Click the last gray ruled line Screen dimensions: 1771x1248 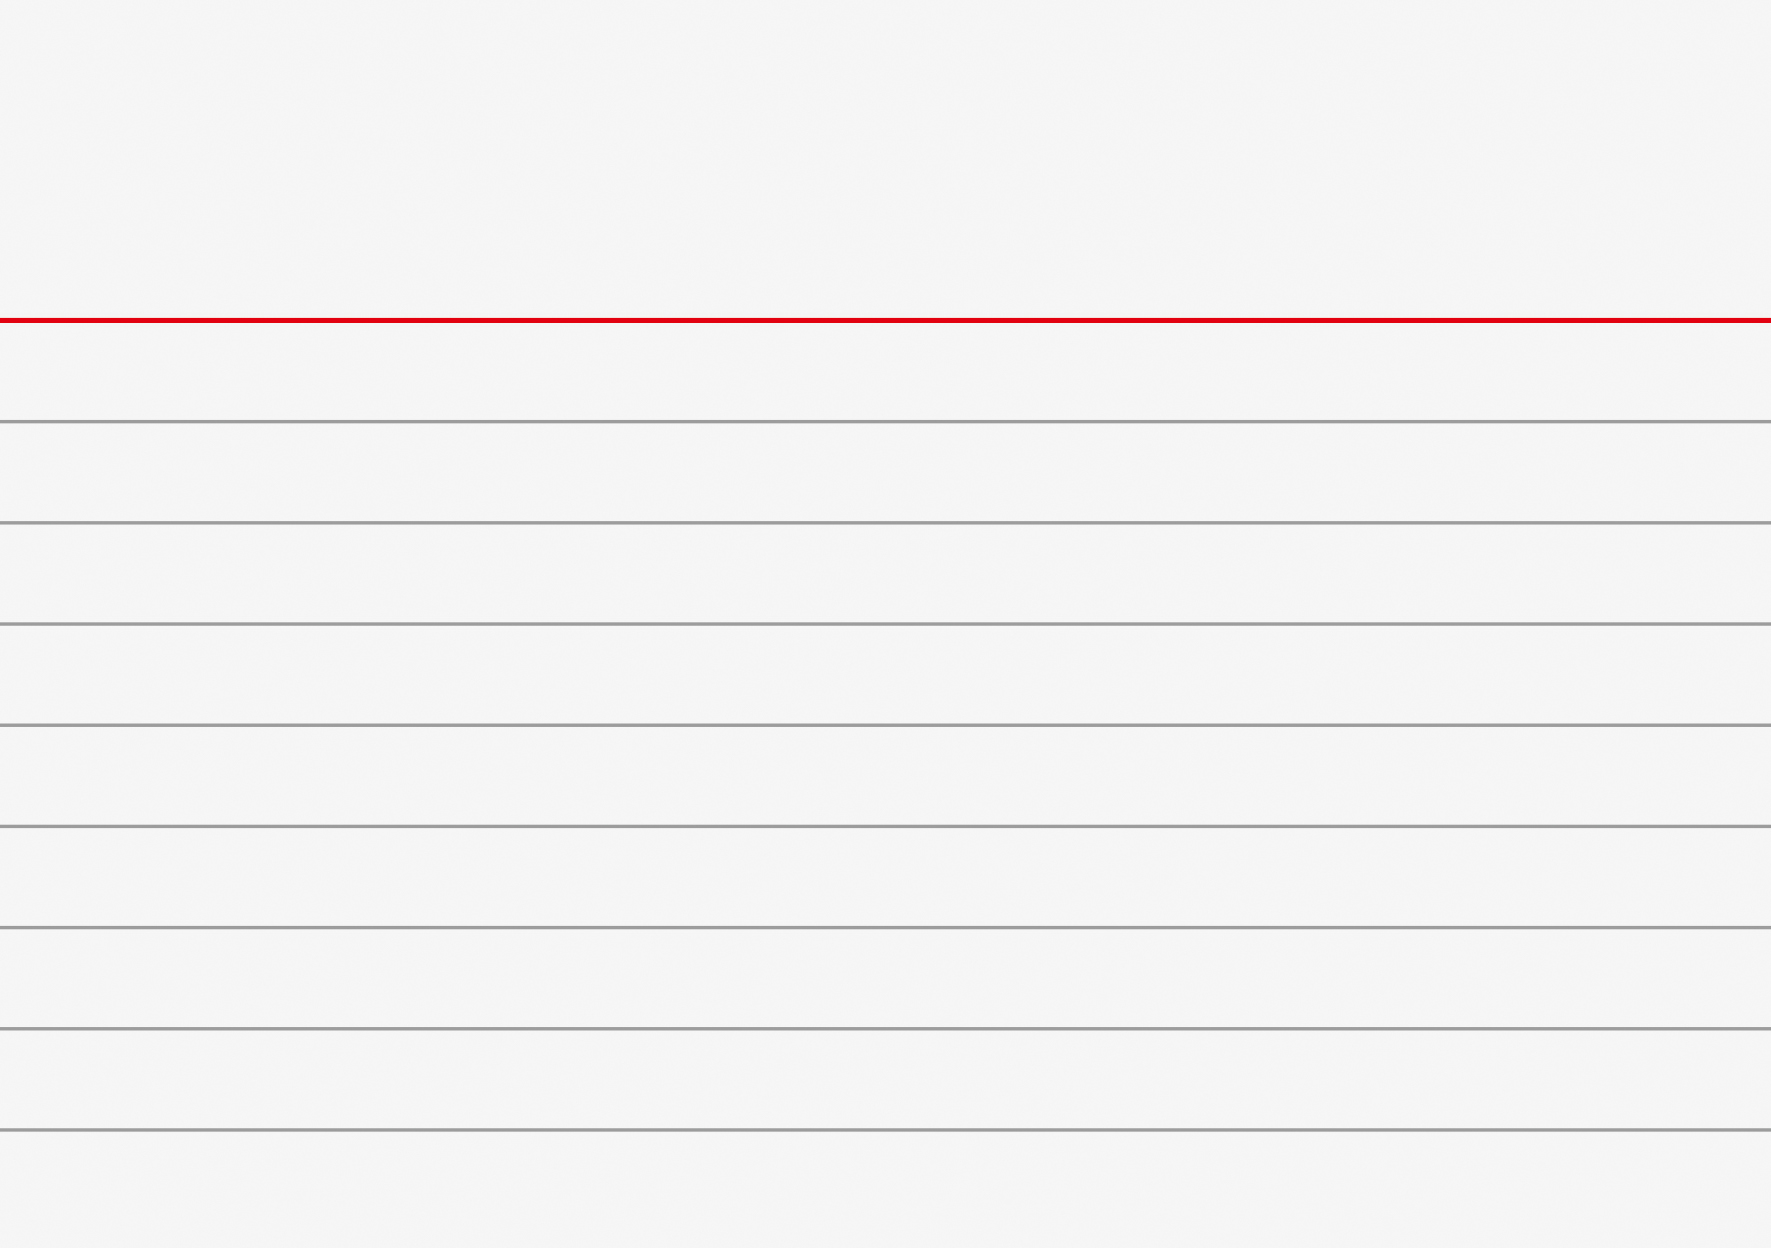coord(885,1130)
